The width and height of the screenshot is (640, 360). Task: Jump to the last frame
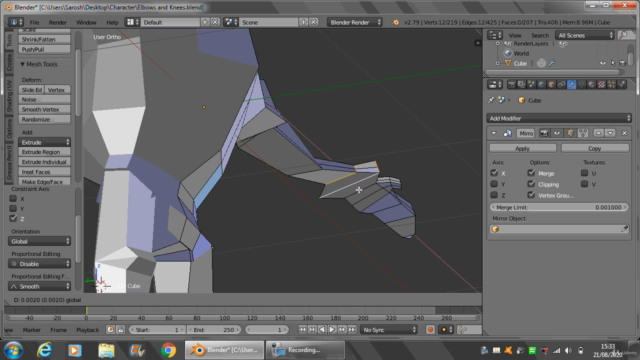pos(352,329)
